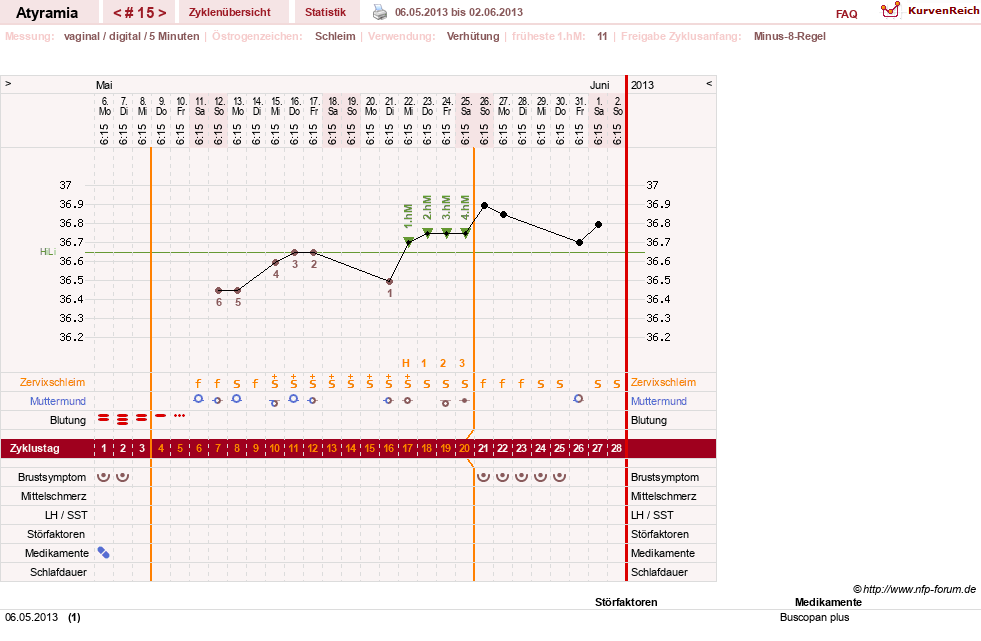Image resolution: width=981 pixels, height=641 pixels.
Task: Click the 2.hM temperature triangle marker
Action: [427, 233]
